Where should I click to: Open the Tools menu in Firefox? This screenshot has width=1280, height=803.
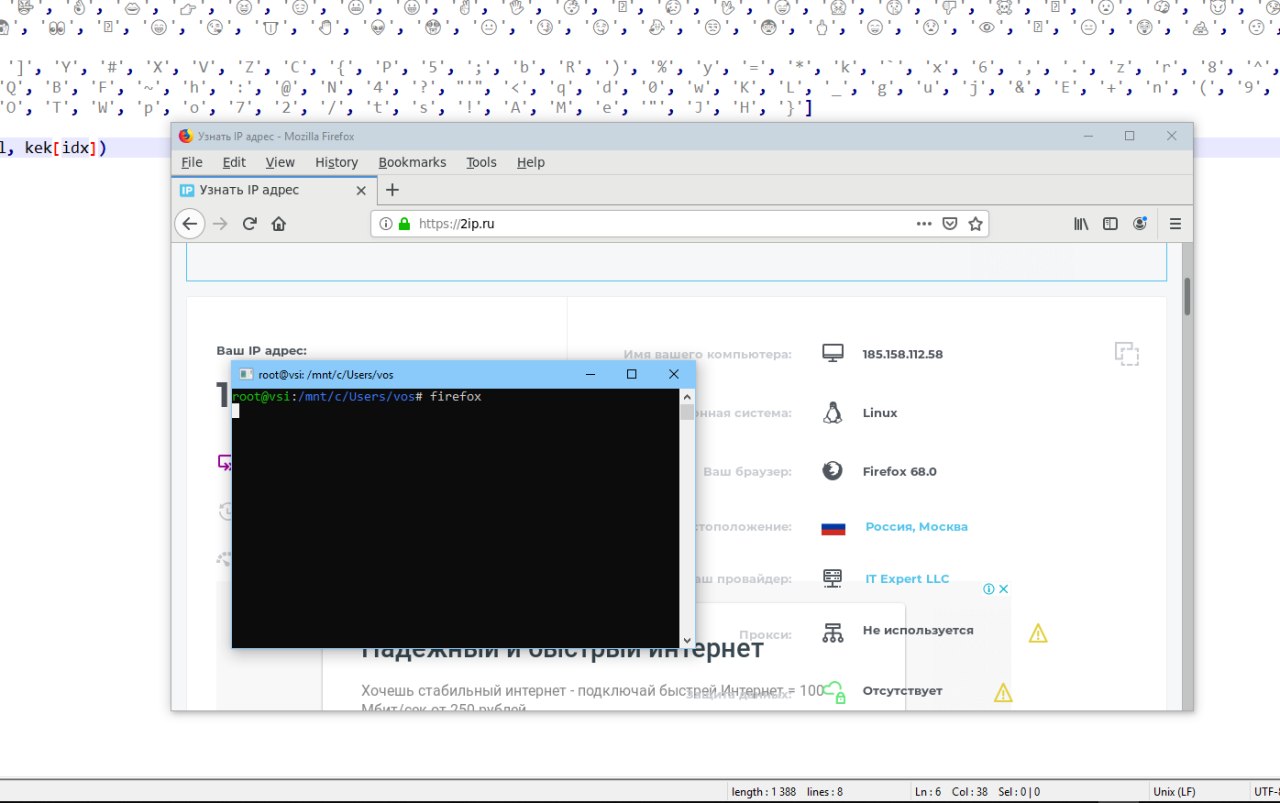(x=481, y=162)
